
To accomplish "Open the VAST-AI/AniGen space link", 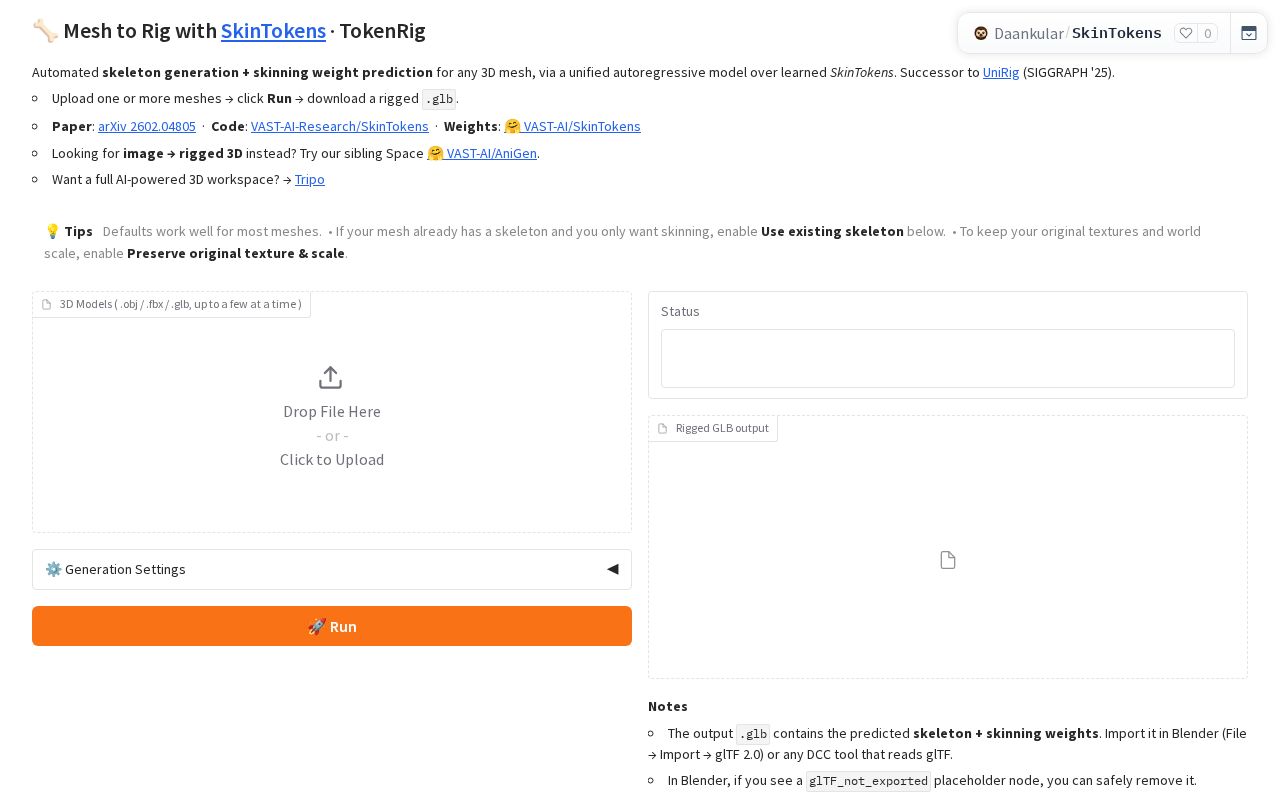I will point(492,153).
